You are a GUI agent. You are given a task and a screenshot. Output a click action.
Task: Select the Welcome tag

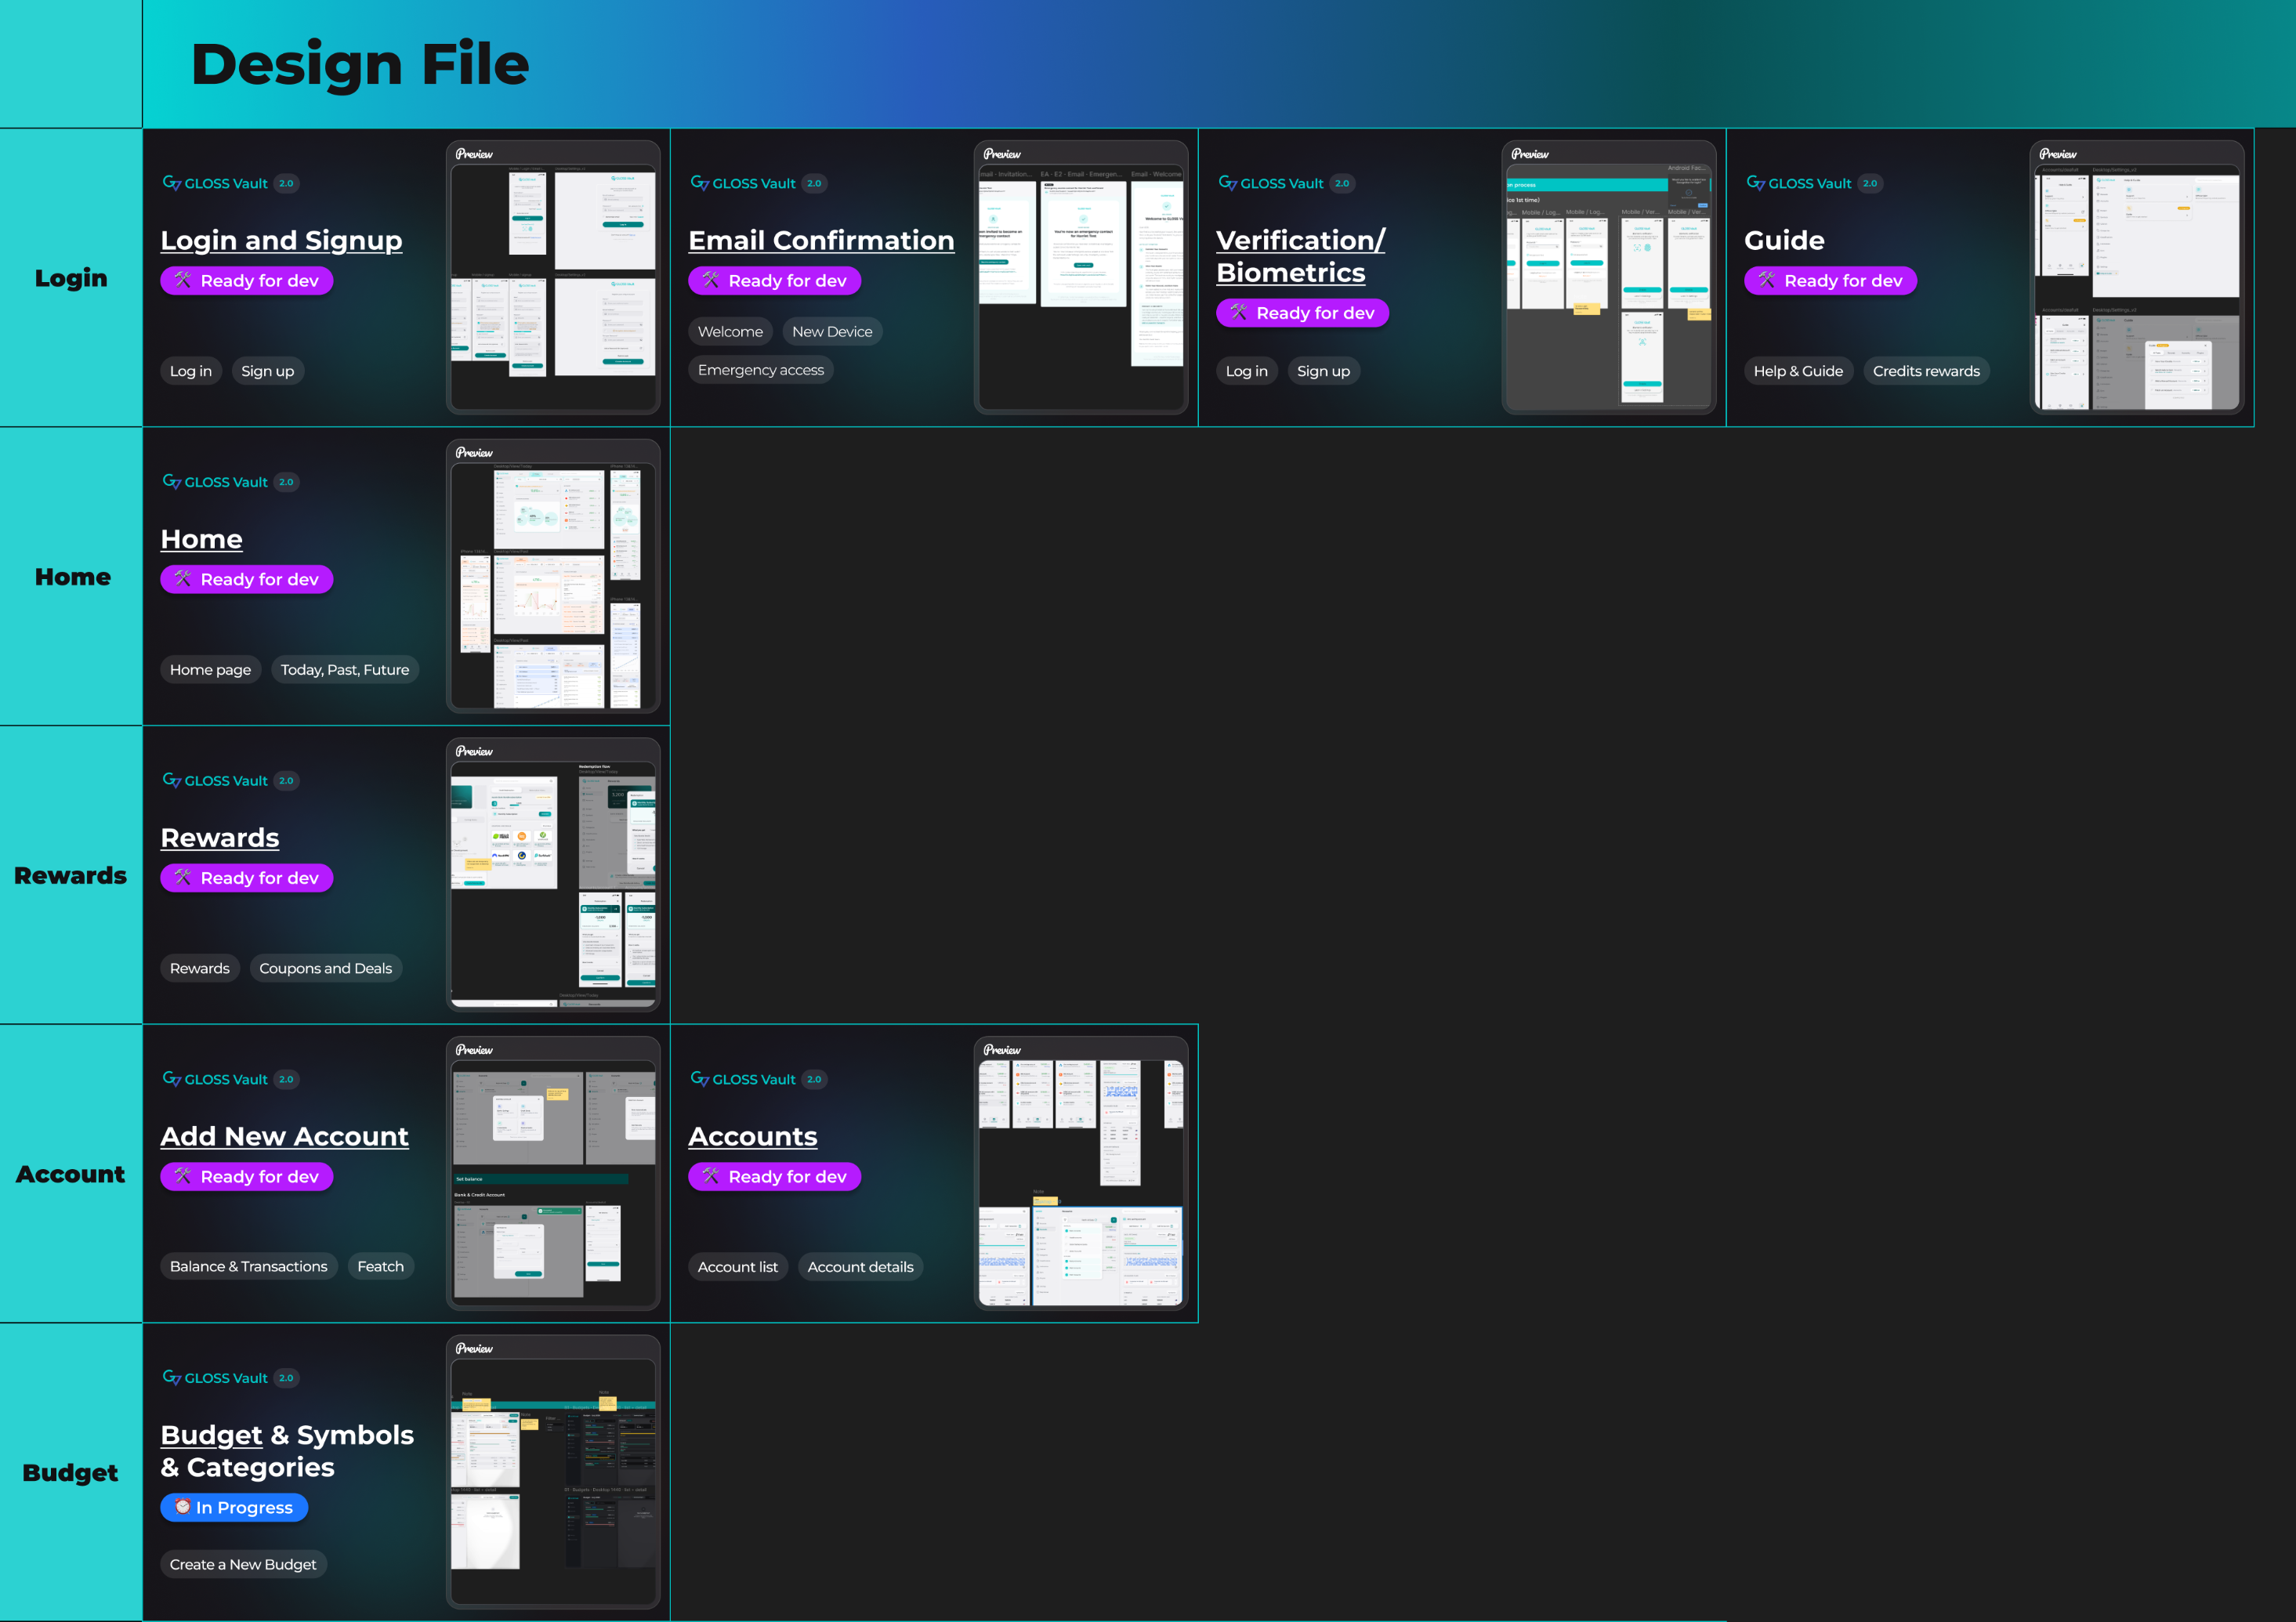(730, 332)
